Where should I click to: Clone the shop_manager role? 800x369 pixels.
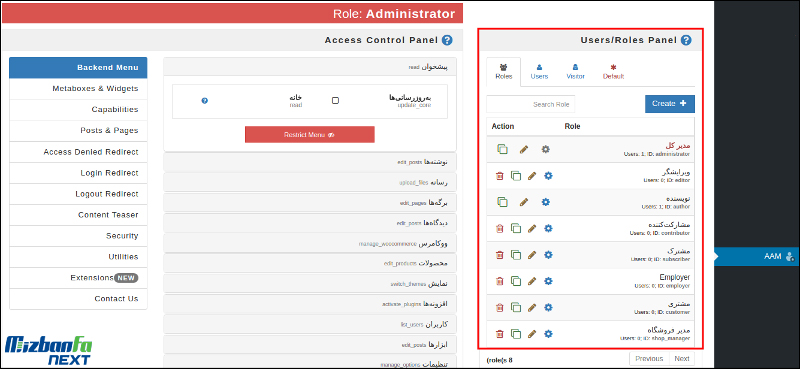coord(516,334)
